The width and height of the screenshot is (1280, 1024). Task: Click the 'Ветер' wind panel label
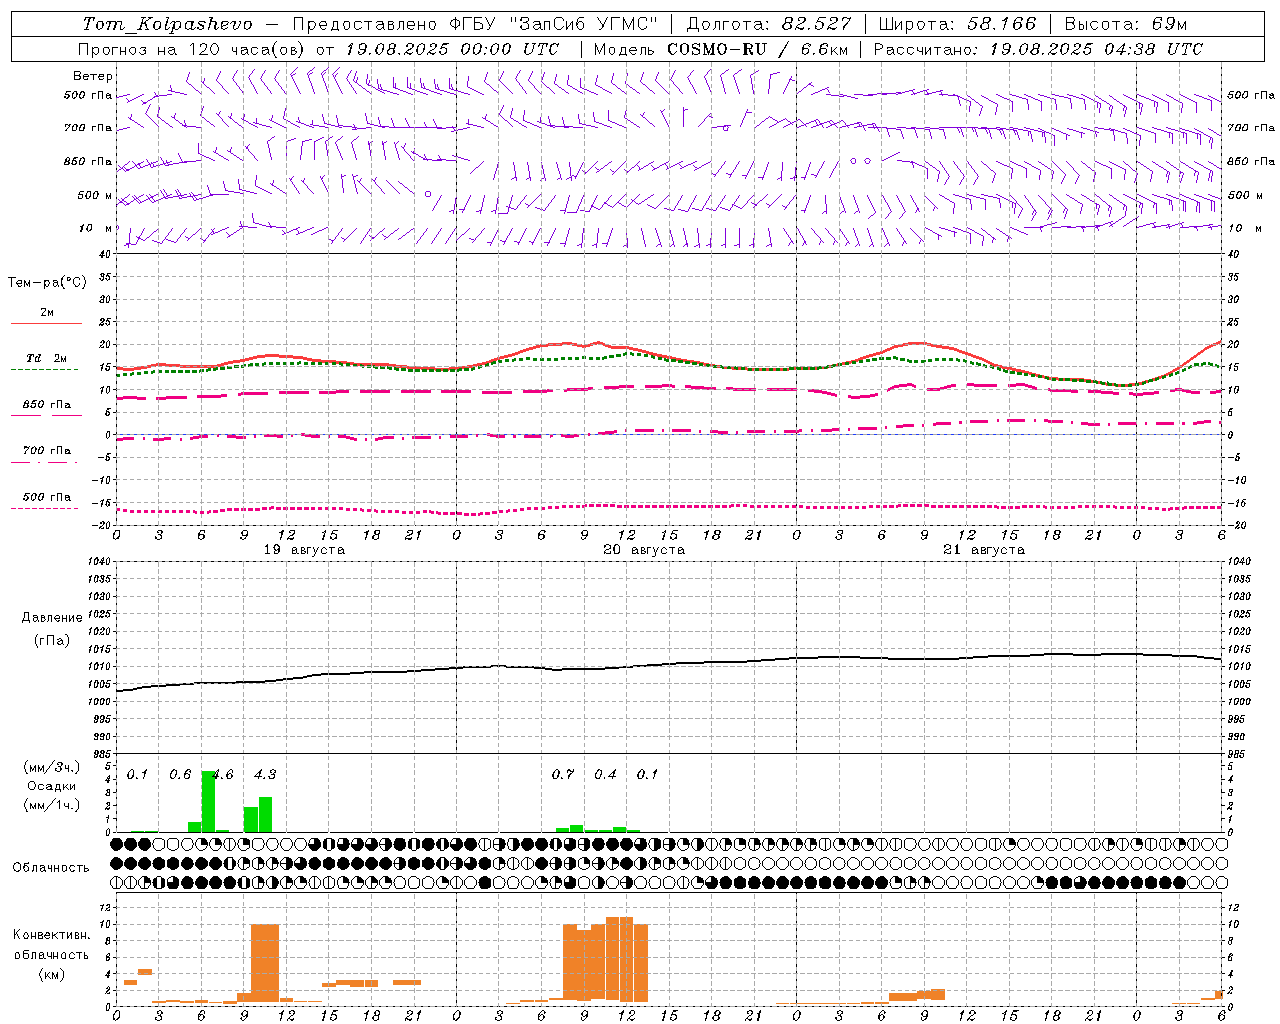pos(93,76)
